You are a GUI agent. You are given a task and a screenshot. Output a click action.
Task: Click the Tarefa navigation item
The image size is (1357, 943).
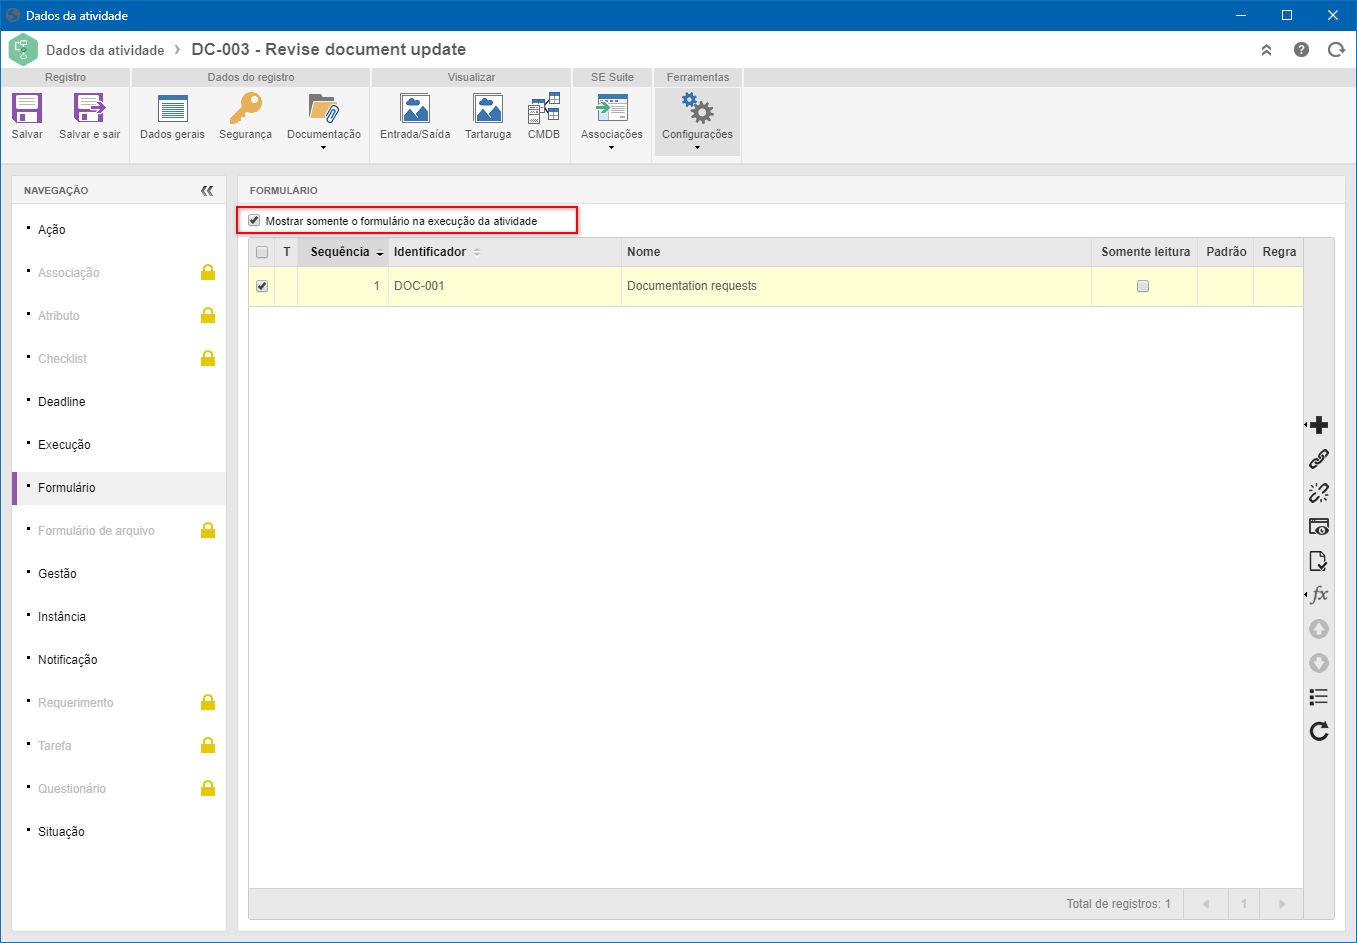coord(55,746)
